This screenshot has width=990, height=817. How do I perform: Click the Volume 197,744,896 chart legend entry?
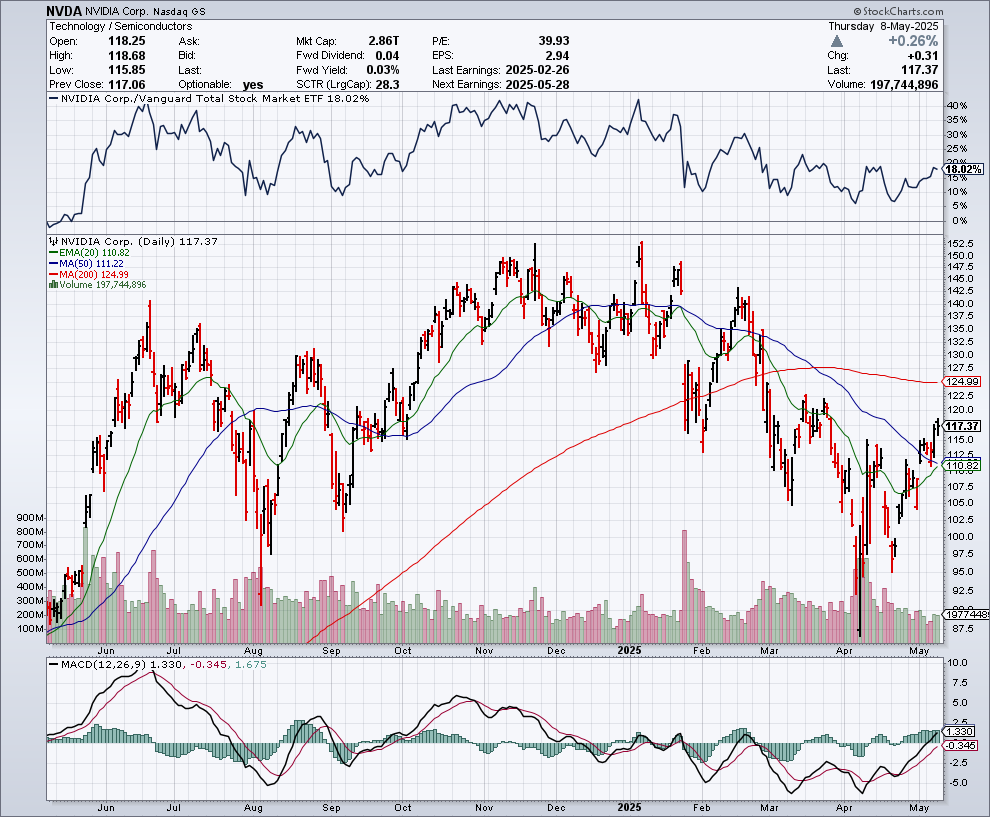coord(103,285)
